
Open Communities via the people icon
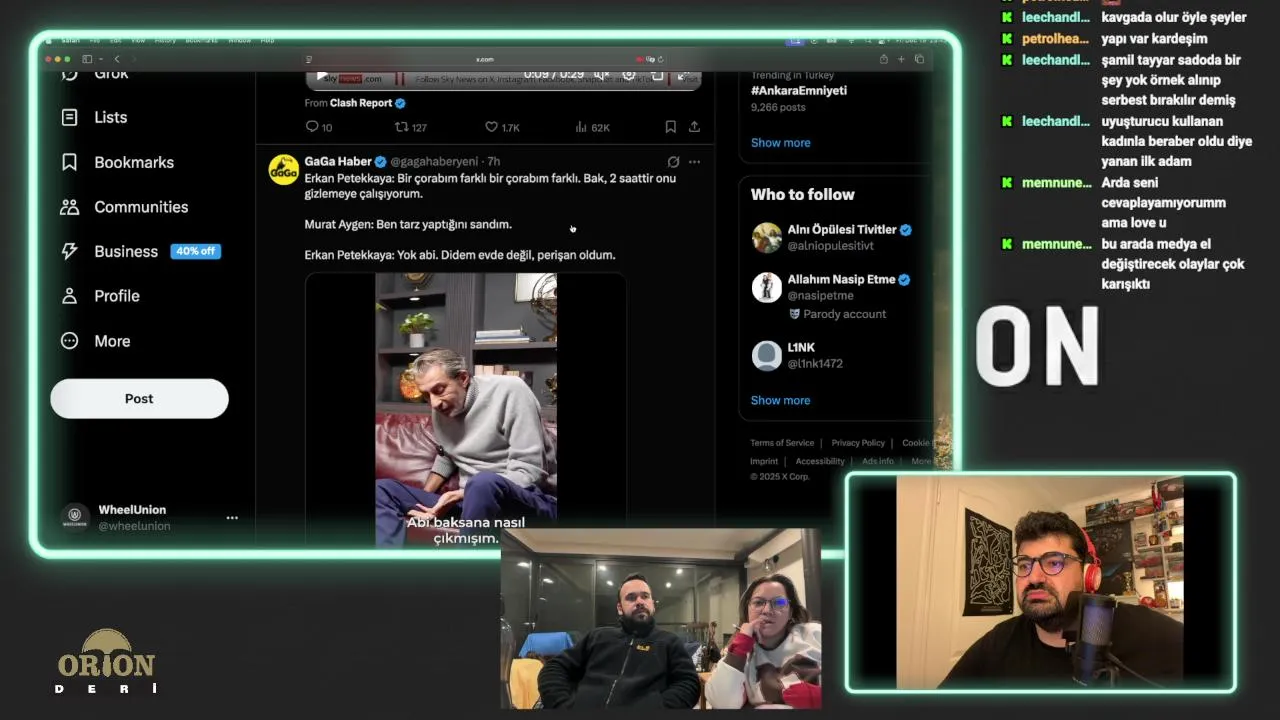pos(69,207)
